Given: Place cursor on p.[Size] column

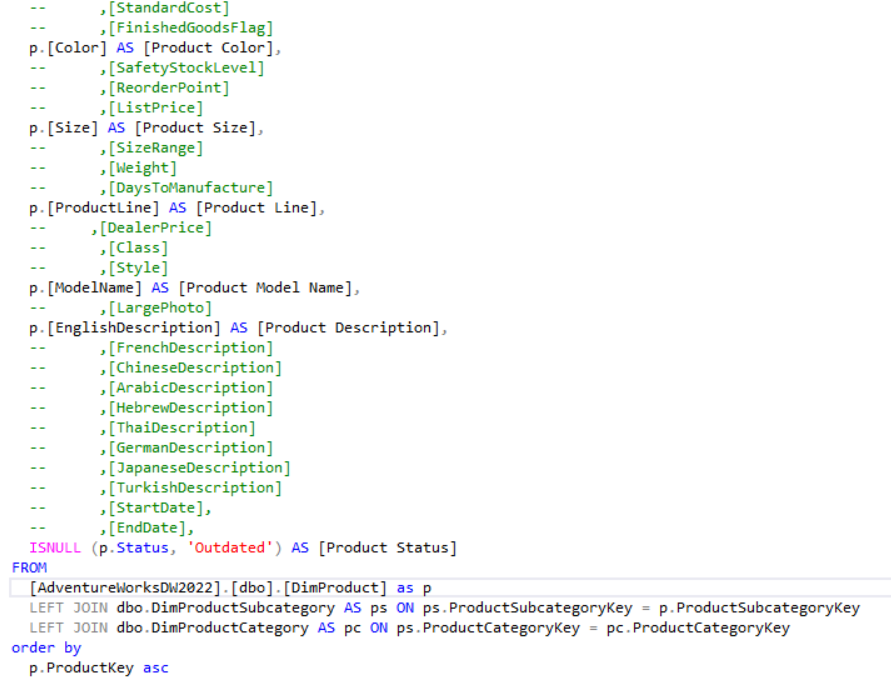Looking at the screenshot, I should (x=64, y=128).
